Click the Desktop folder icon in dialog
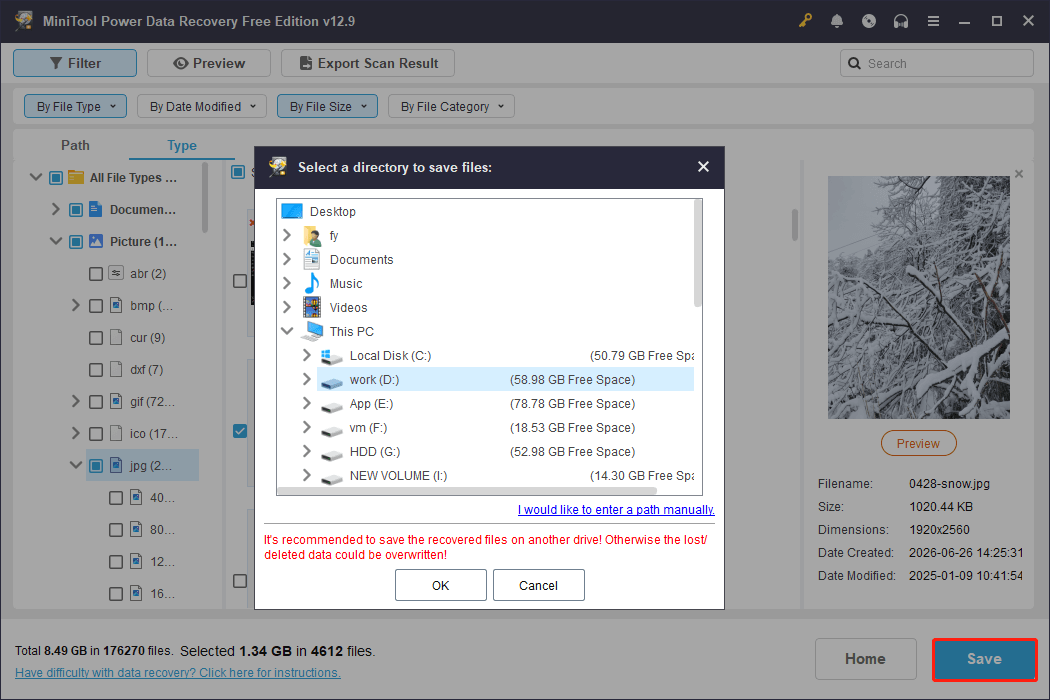This screenshot has width=1050, height=700. coord(292,211)
